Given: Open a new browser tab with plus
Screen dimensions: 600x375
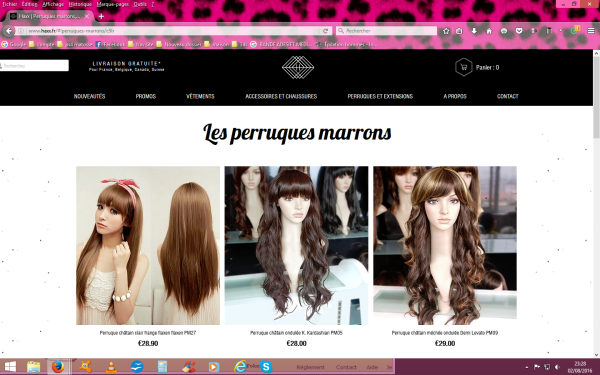Looking at the screenshot, I should point(101,16).
